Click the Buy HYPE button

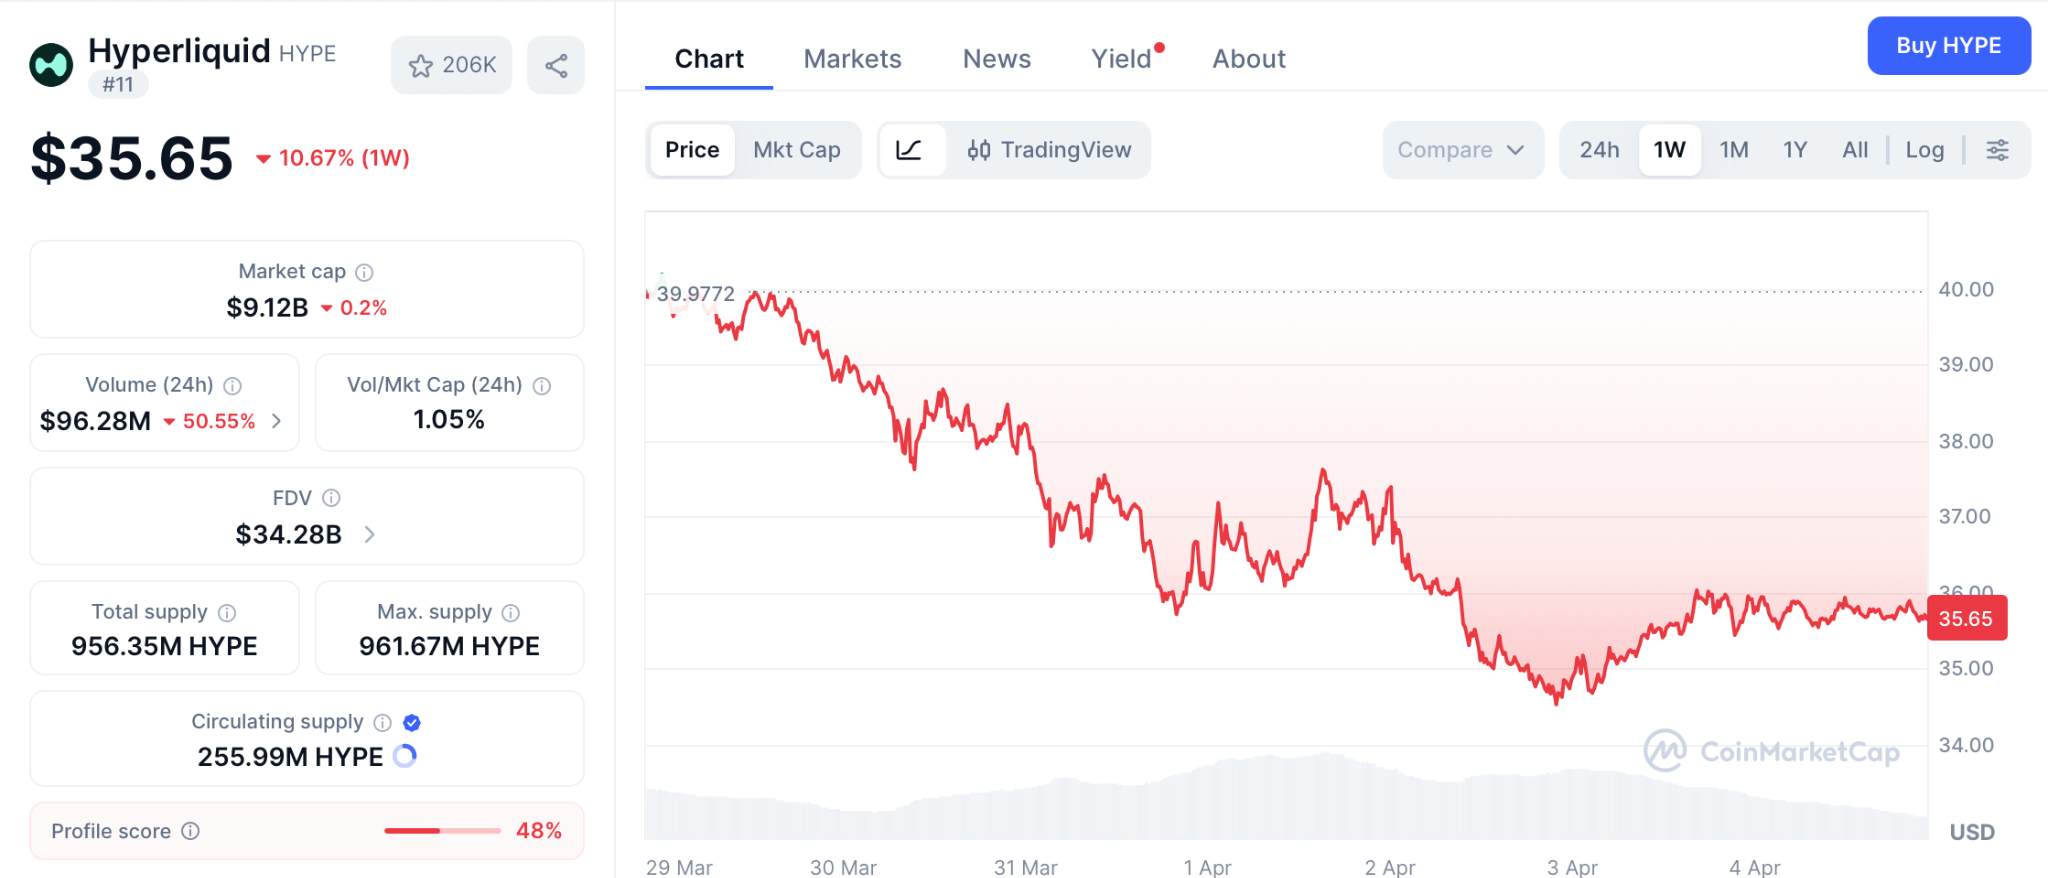1948,46
